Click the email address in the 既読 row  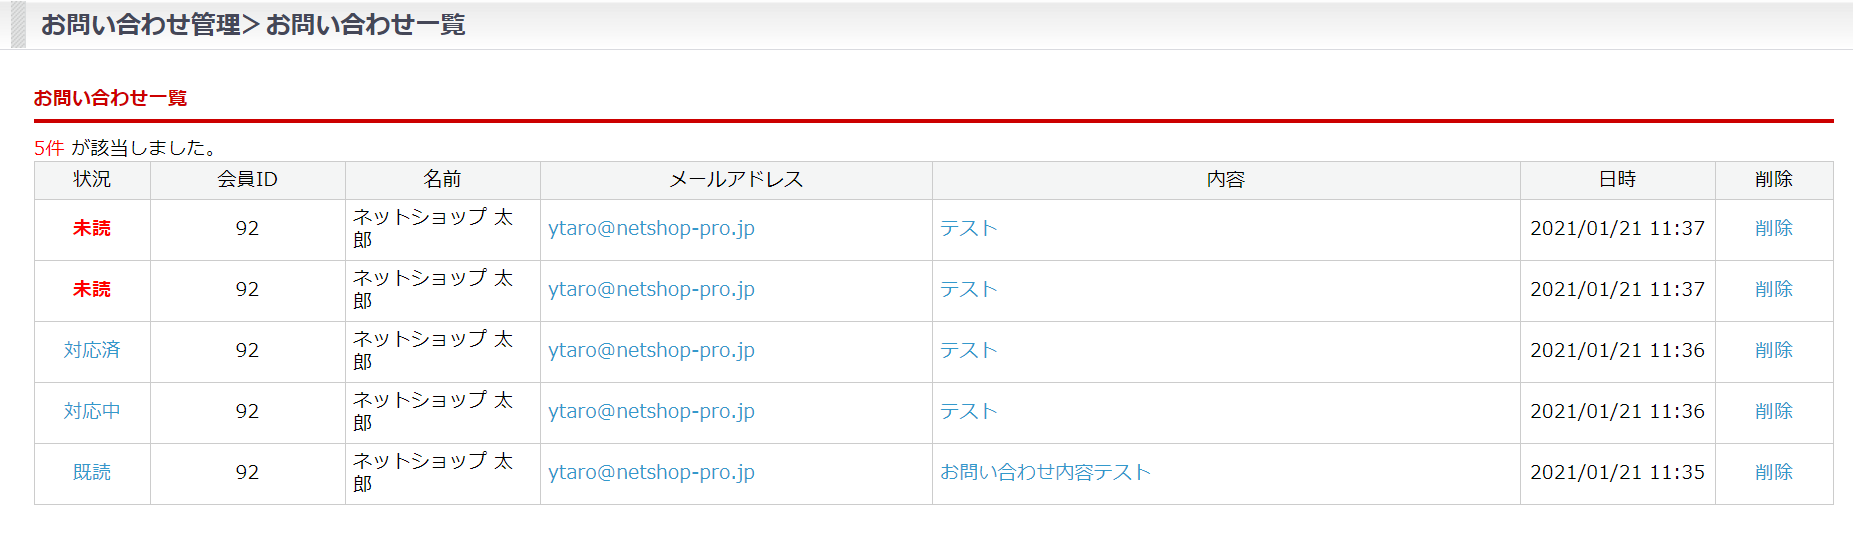pos(651,473)
